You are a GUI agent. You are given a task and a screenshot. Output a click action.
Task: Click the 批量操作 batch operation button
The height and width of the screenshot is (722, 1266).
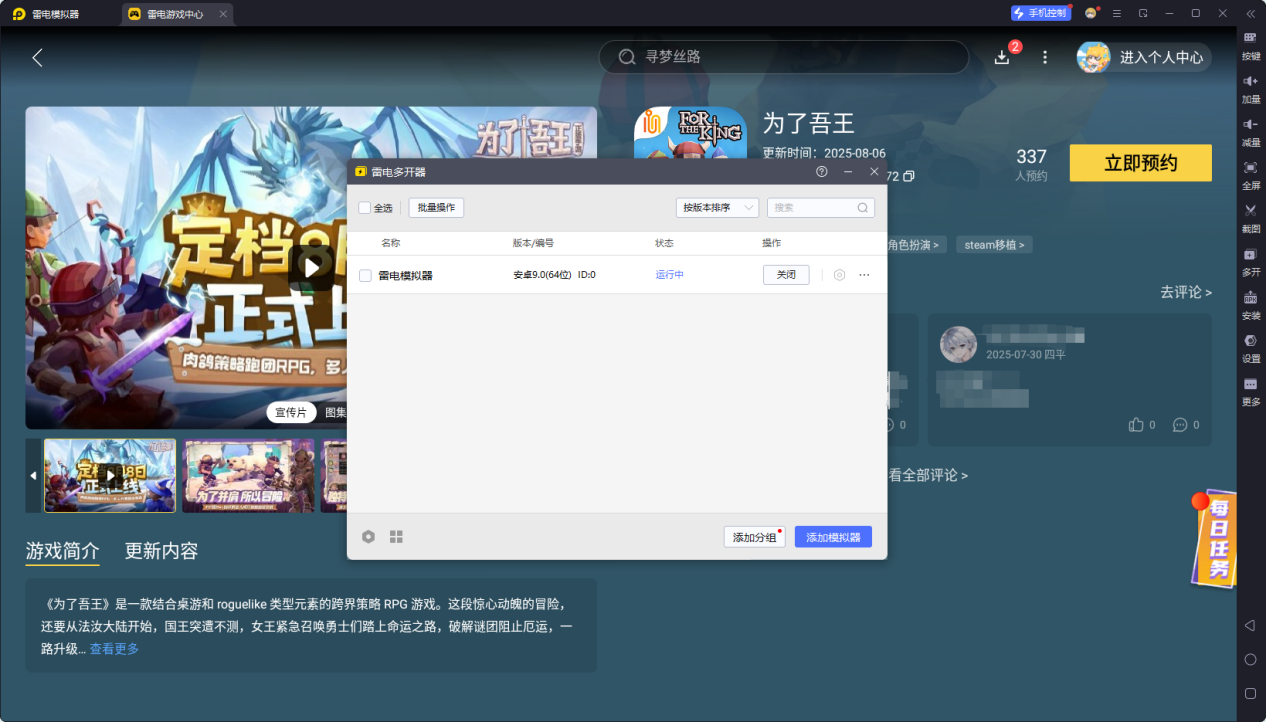click(436, 208)
